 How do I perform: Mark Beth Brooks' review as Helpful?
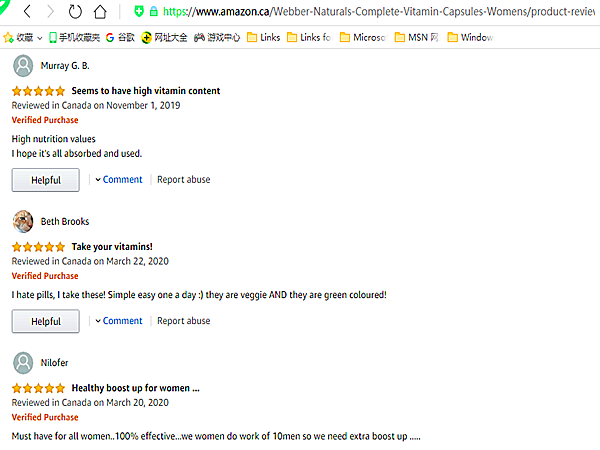pos(45,321)
